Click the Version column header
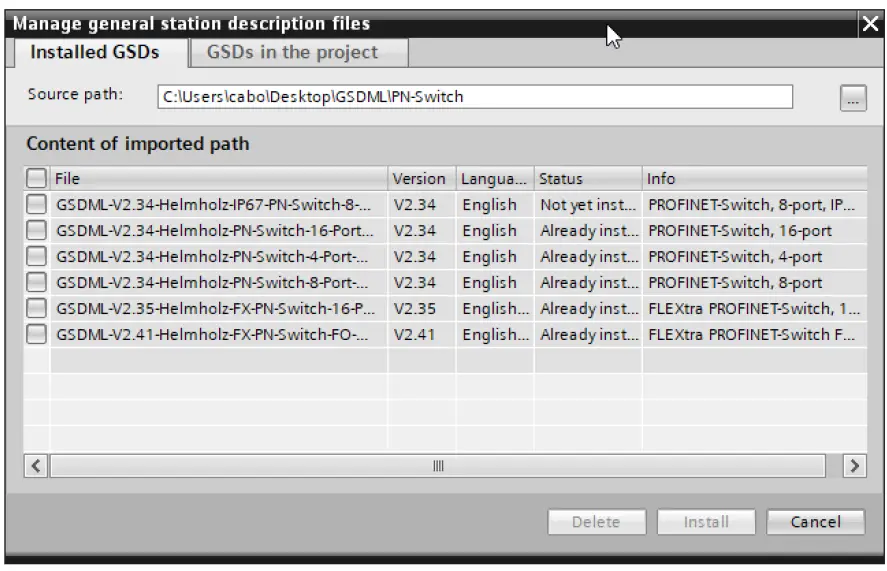This screenshot has height=571, width=887. pyautogui.click(x=422, y=178)
